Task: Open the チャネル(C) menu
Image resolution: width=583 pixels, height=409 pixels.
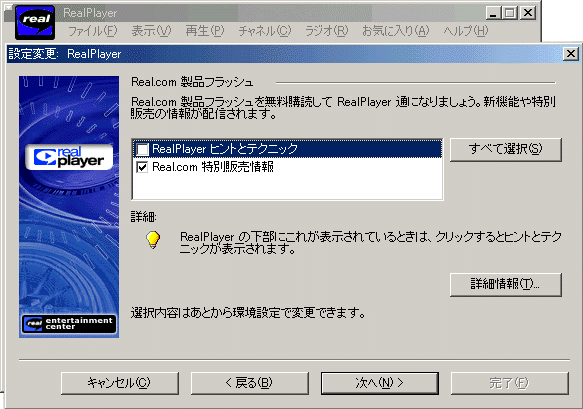Action: pyautogui.click(x=265, y=31)
